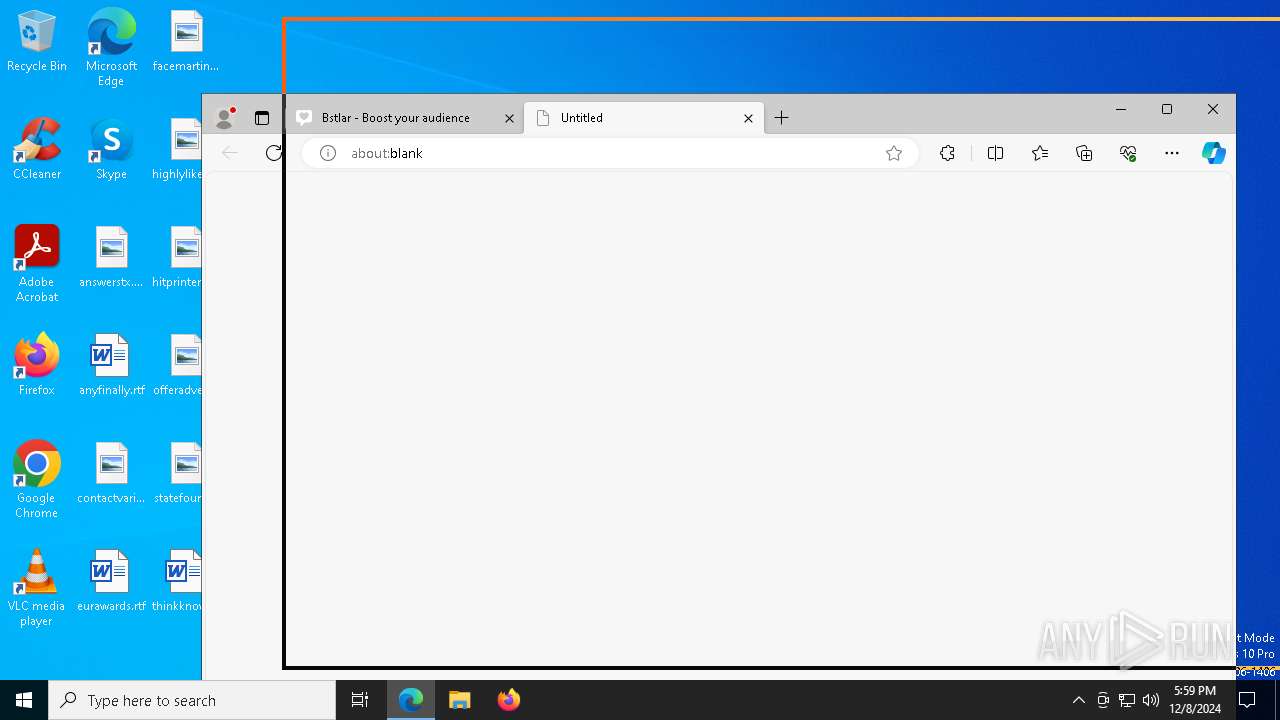Open the tab actions menu icon
Viewport: 1280px width, 720px height.
tap(262, 118)
